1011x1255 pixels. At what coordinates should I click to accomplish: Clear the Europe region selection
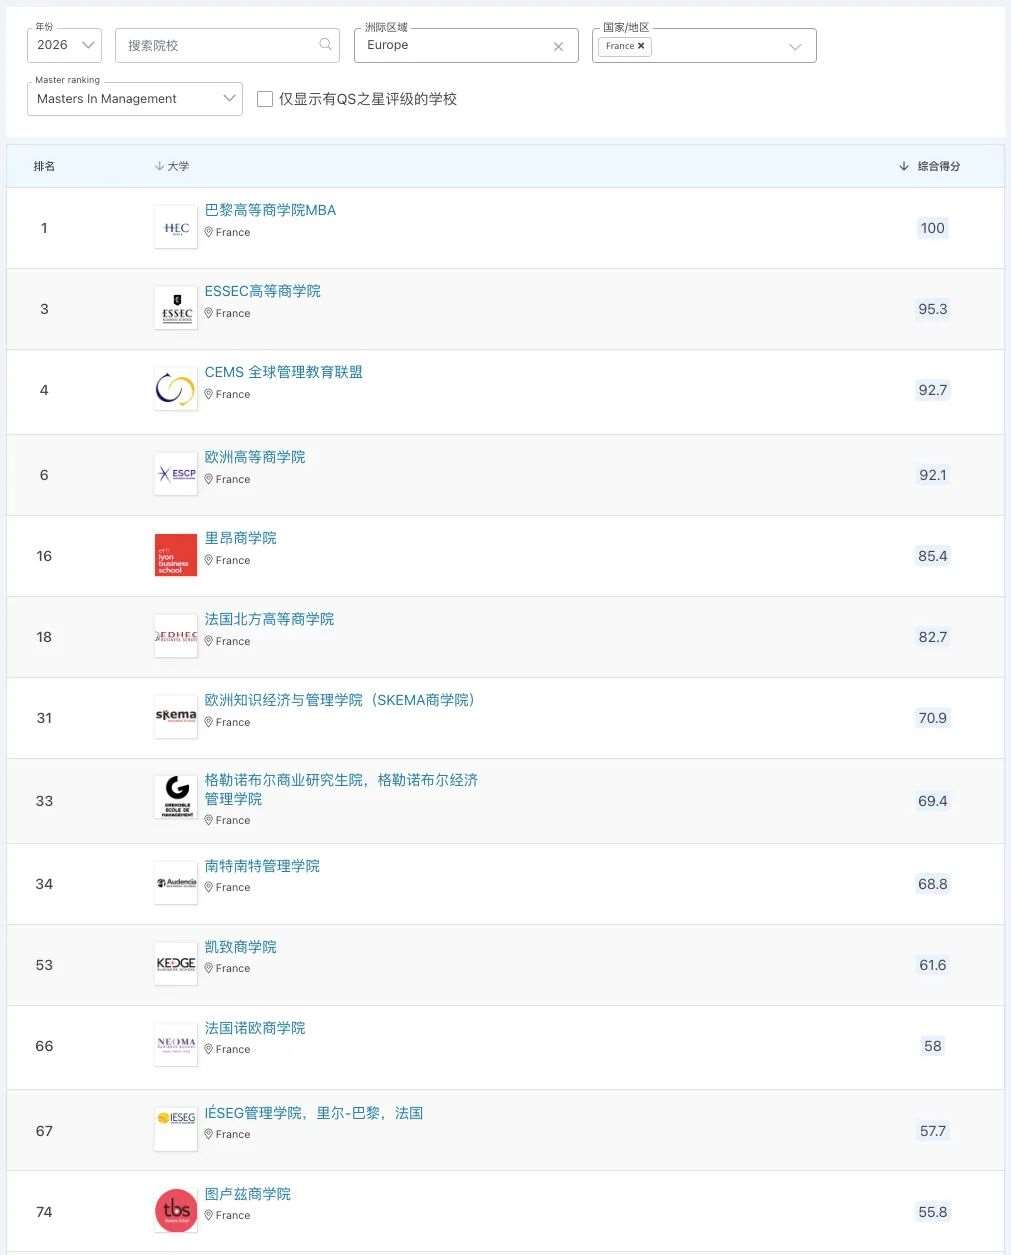(x=558, y=46)
